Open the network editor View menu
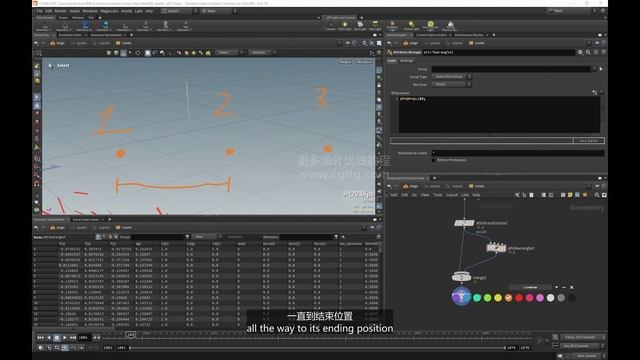The height and width of the screenshot is (360, 640). click(425, 195)
